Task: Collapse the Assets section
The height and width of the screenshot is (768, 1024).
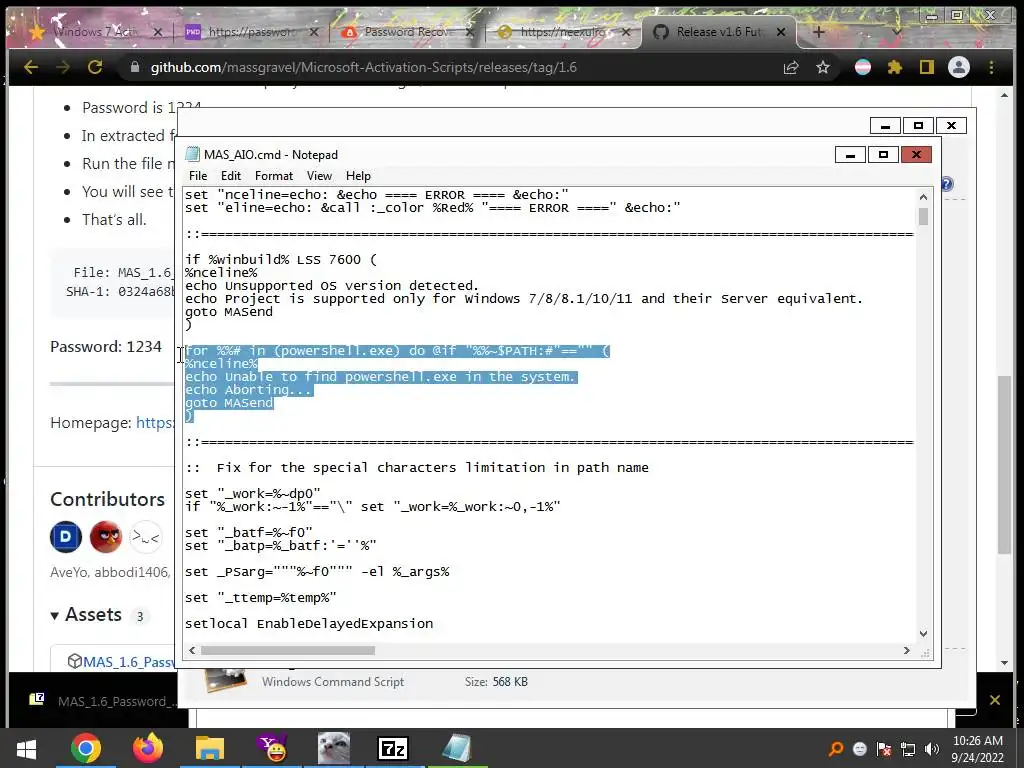Action: pyautogui.click(x=55, y=616)
